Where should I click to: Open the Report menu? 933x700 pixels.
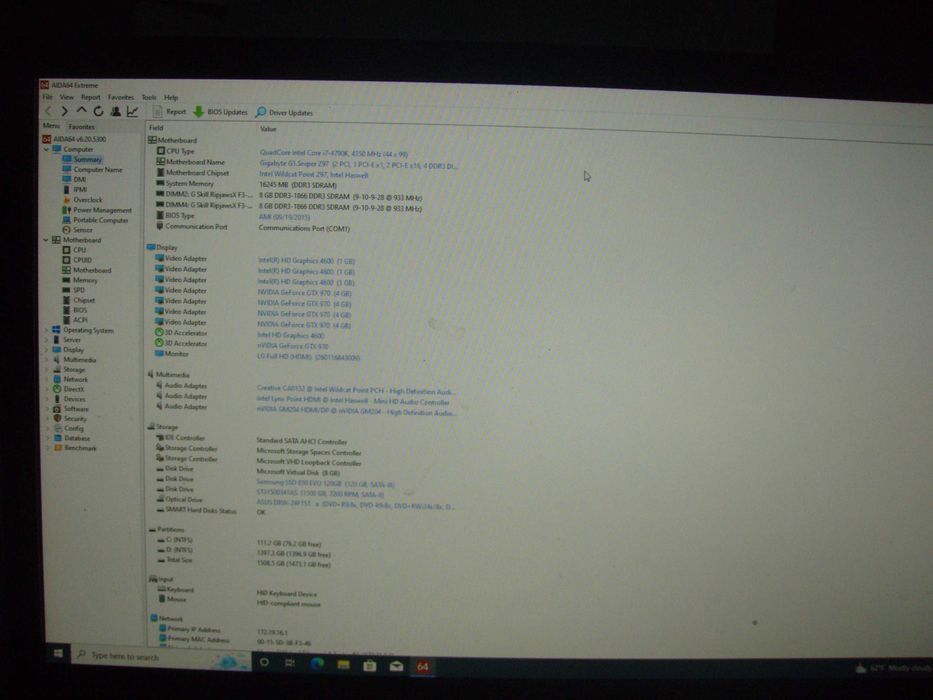(x=90, y=97)
